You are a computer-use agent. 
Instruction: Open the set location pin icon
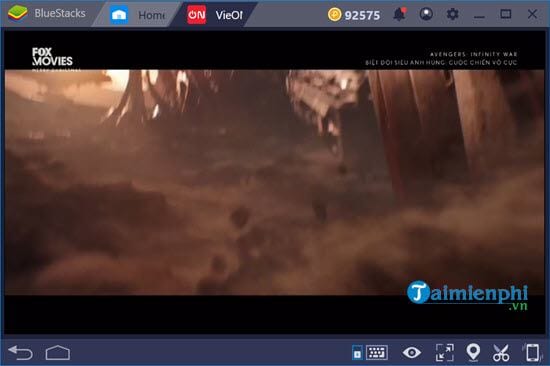pos(473,352)
